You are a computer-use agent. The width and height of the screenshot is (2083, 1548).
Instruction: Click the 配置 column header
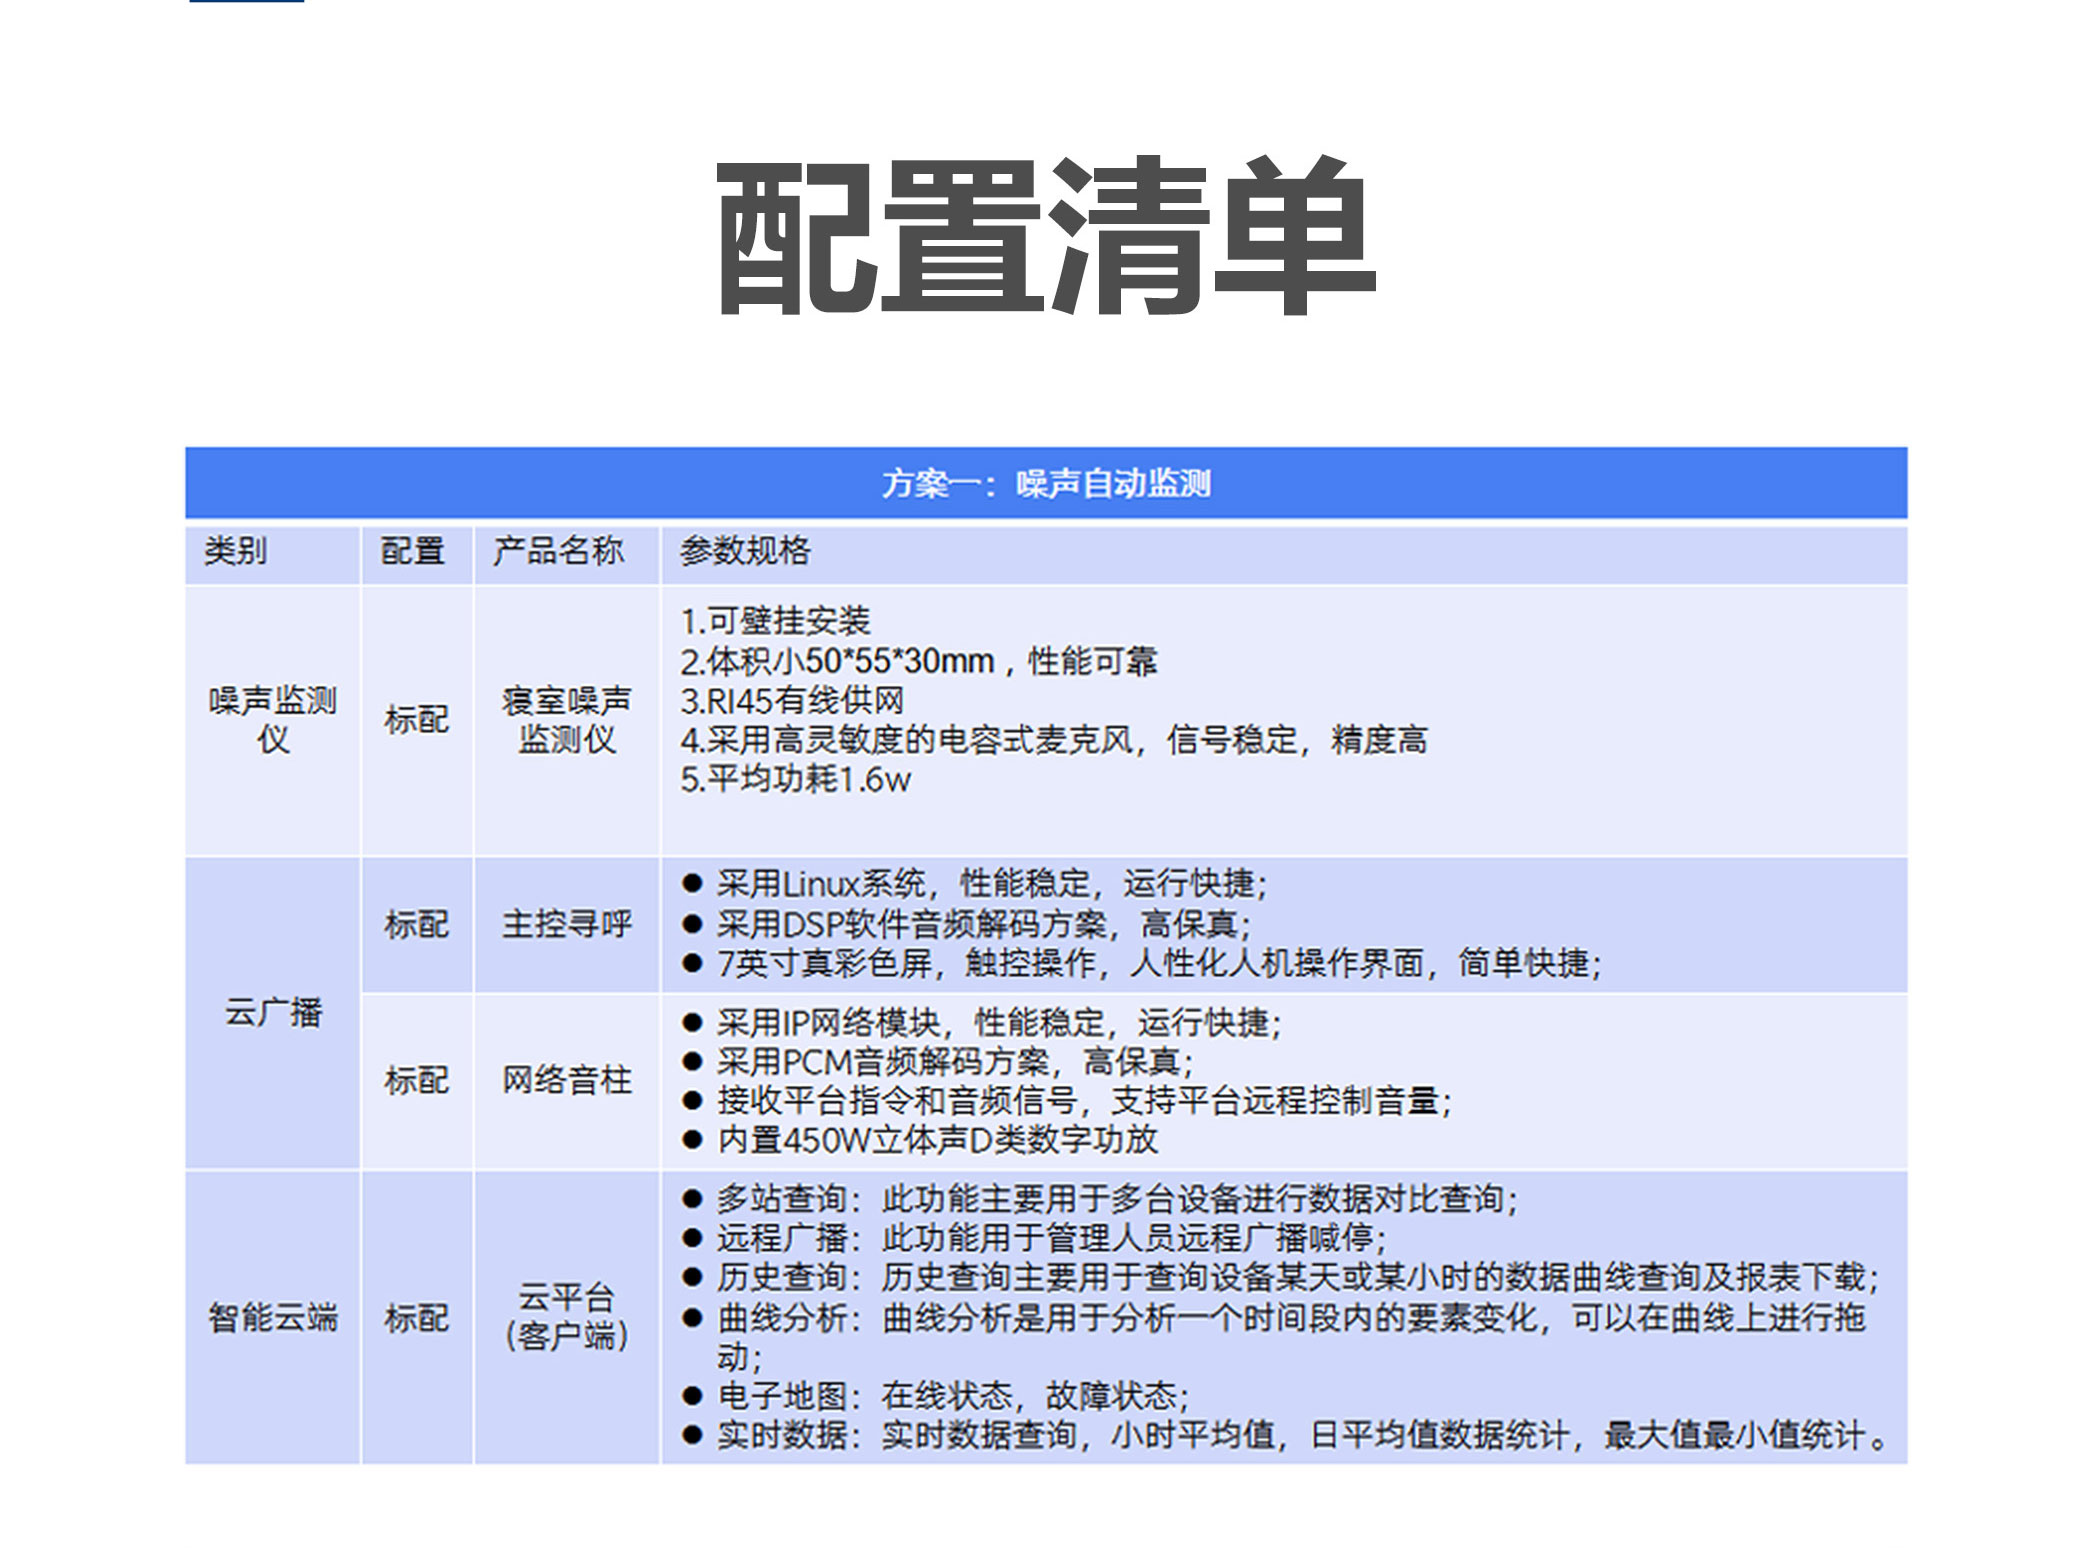413,551
